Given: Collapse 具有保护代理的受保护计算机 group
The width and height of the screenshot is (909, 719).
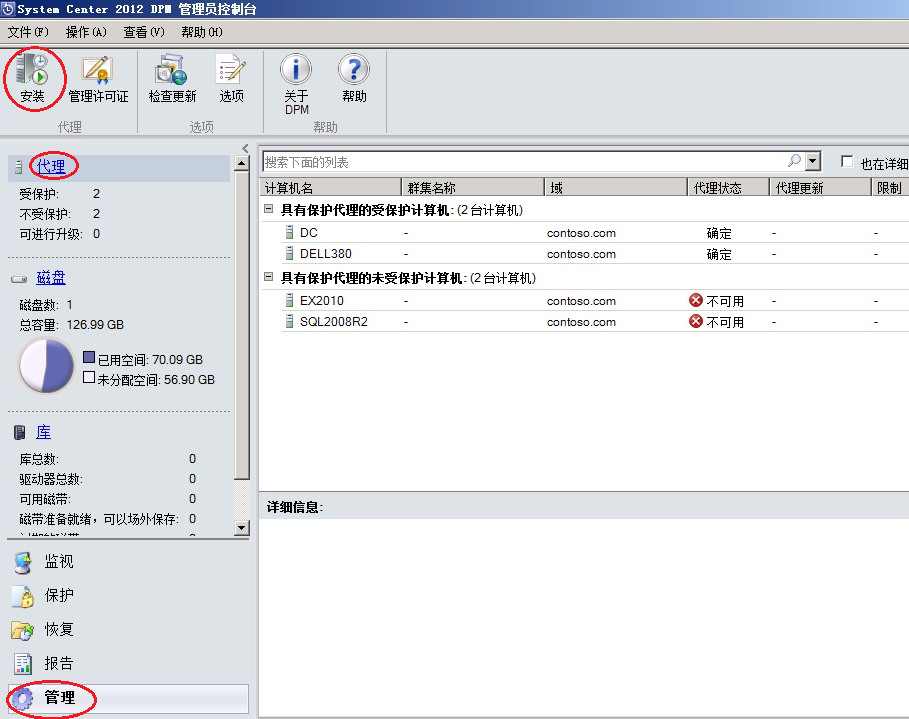Looking at the screenshot, I should point(268,209).
